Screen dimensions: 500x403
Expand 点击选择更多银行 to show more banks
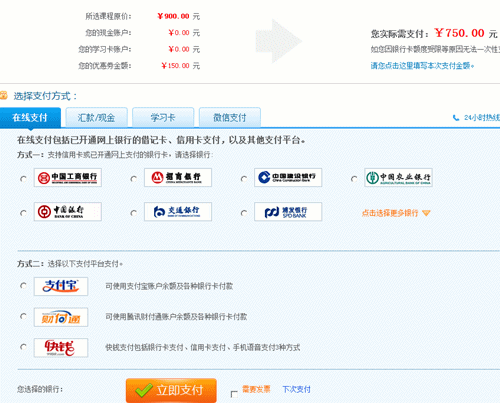point(390,213)
